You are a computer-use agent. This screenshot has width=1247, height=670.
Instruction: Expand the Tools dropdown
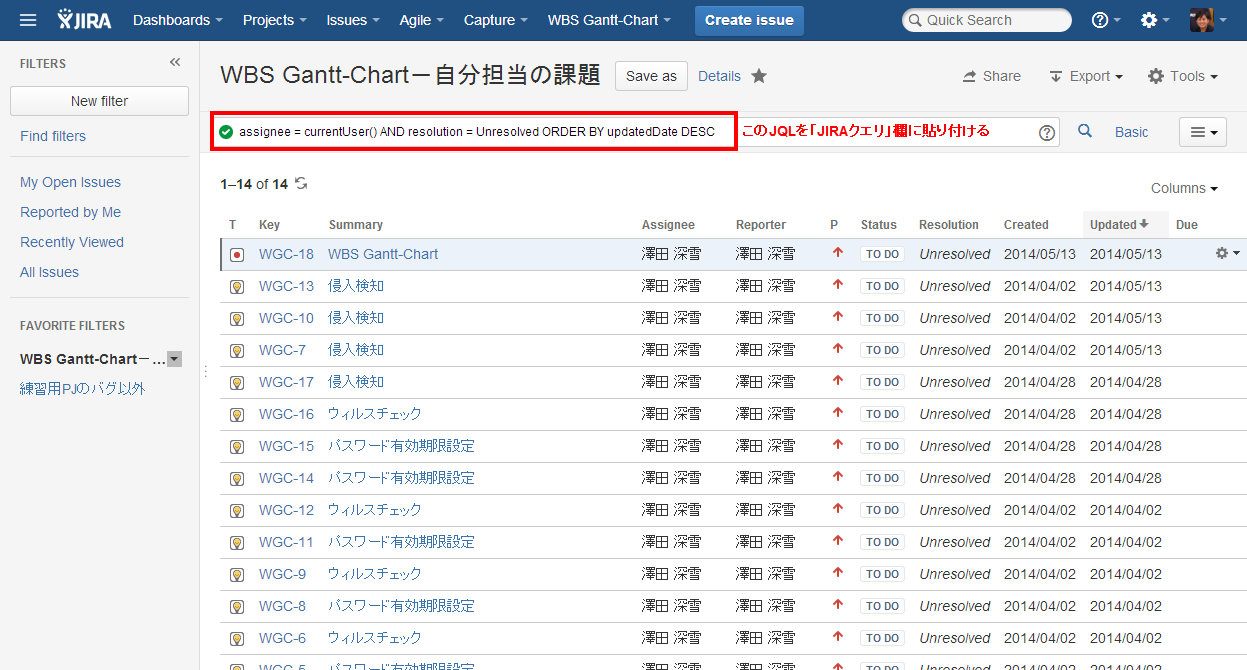tap(1183, 76)
